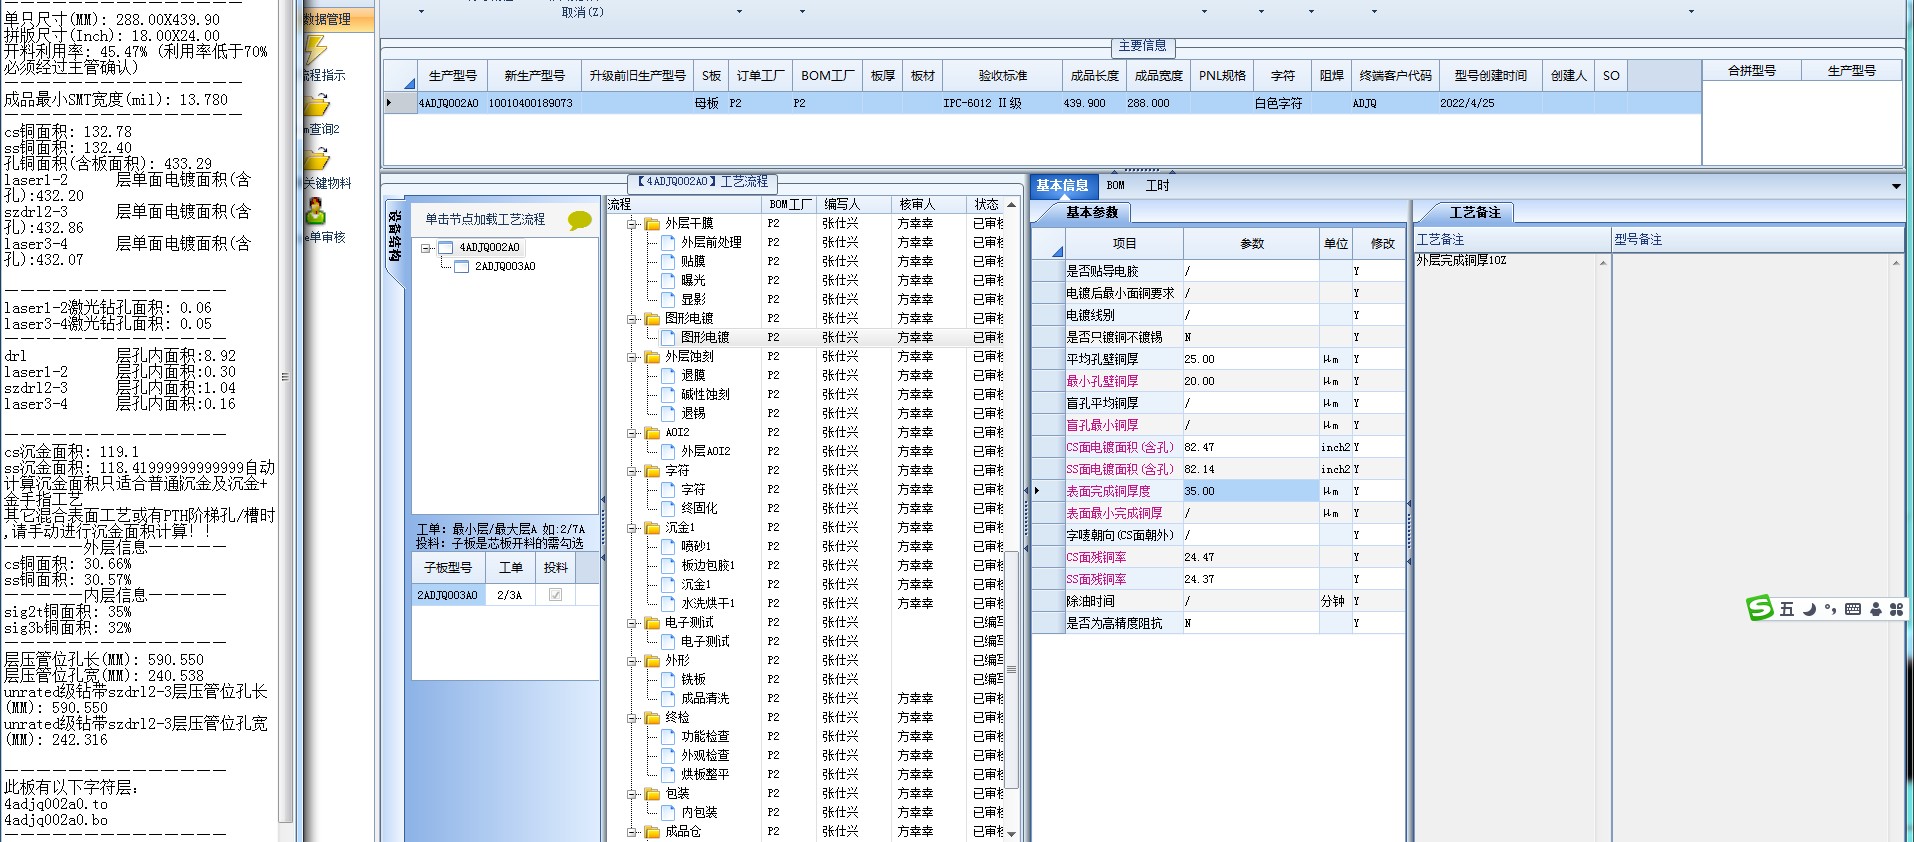
Task: Toggle the punctuation icon on the IME bar
Action: (1830, 609)
